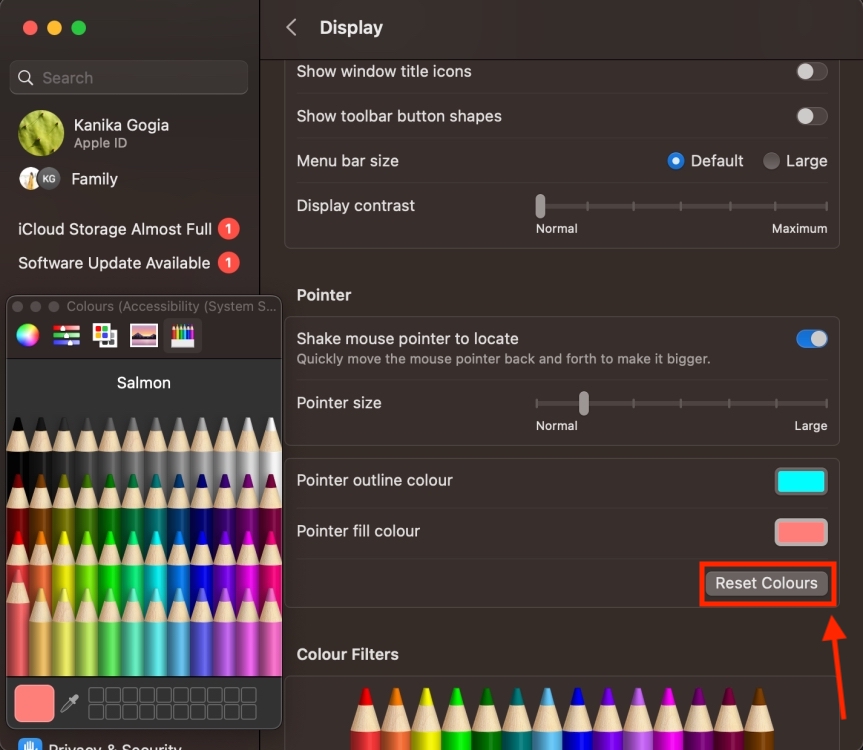This screenshot has height=750, width=863.
Task: Activate the eyedropper colour sampler
Action: click(68, 703)
